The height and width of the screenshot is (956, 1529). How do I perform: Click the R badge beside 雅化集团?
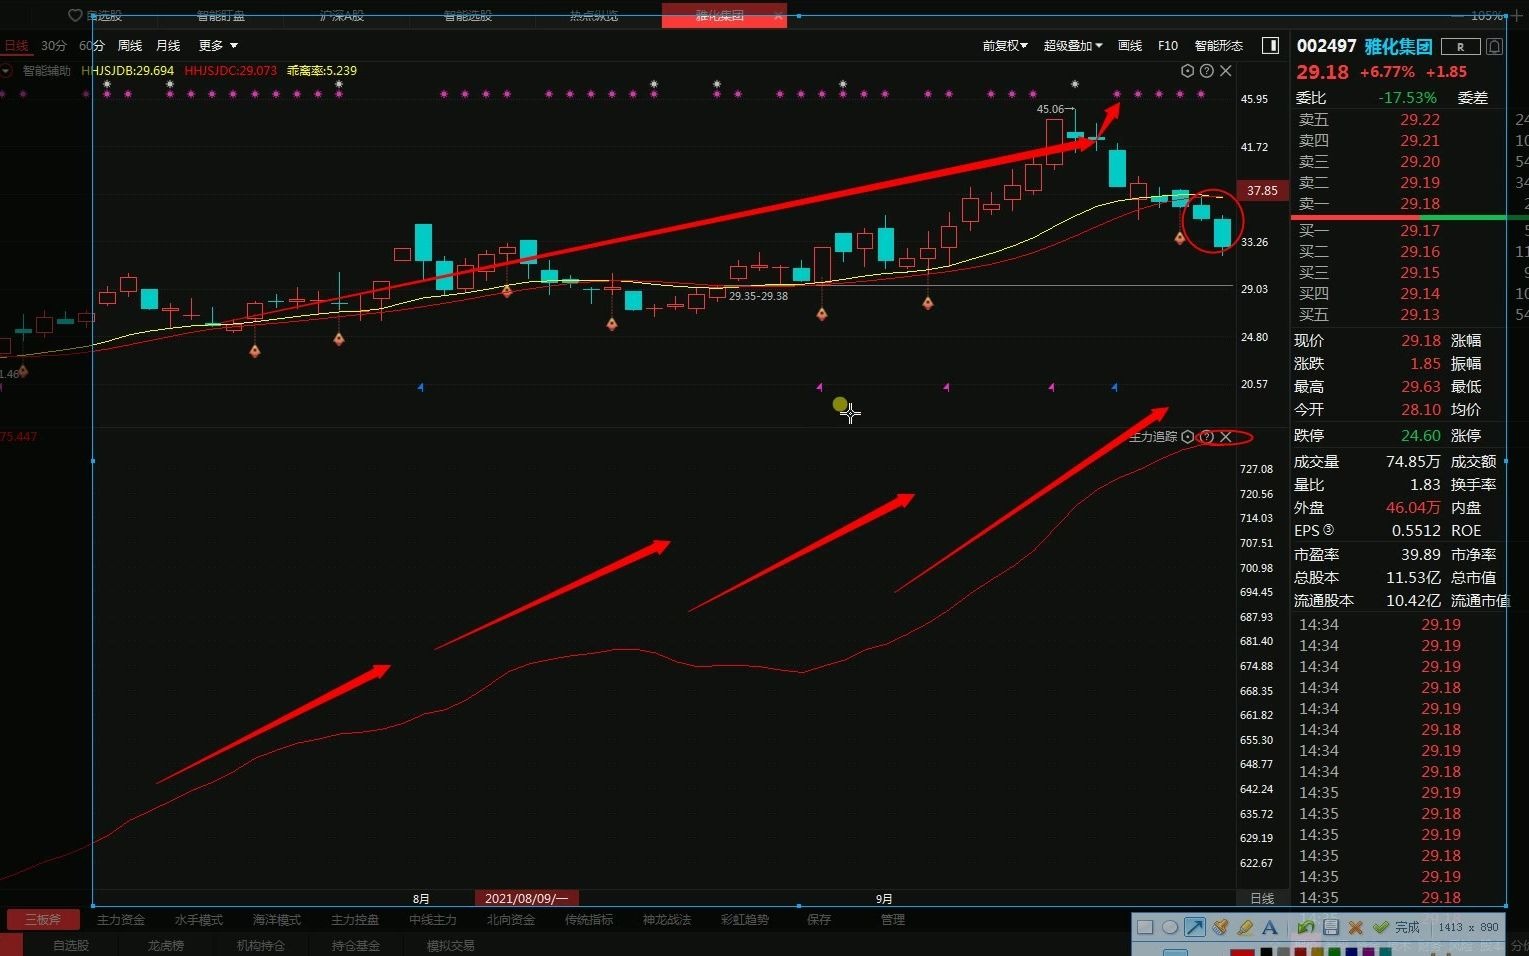click(1461, 46)
